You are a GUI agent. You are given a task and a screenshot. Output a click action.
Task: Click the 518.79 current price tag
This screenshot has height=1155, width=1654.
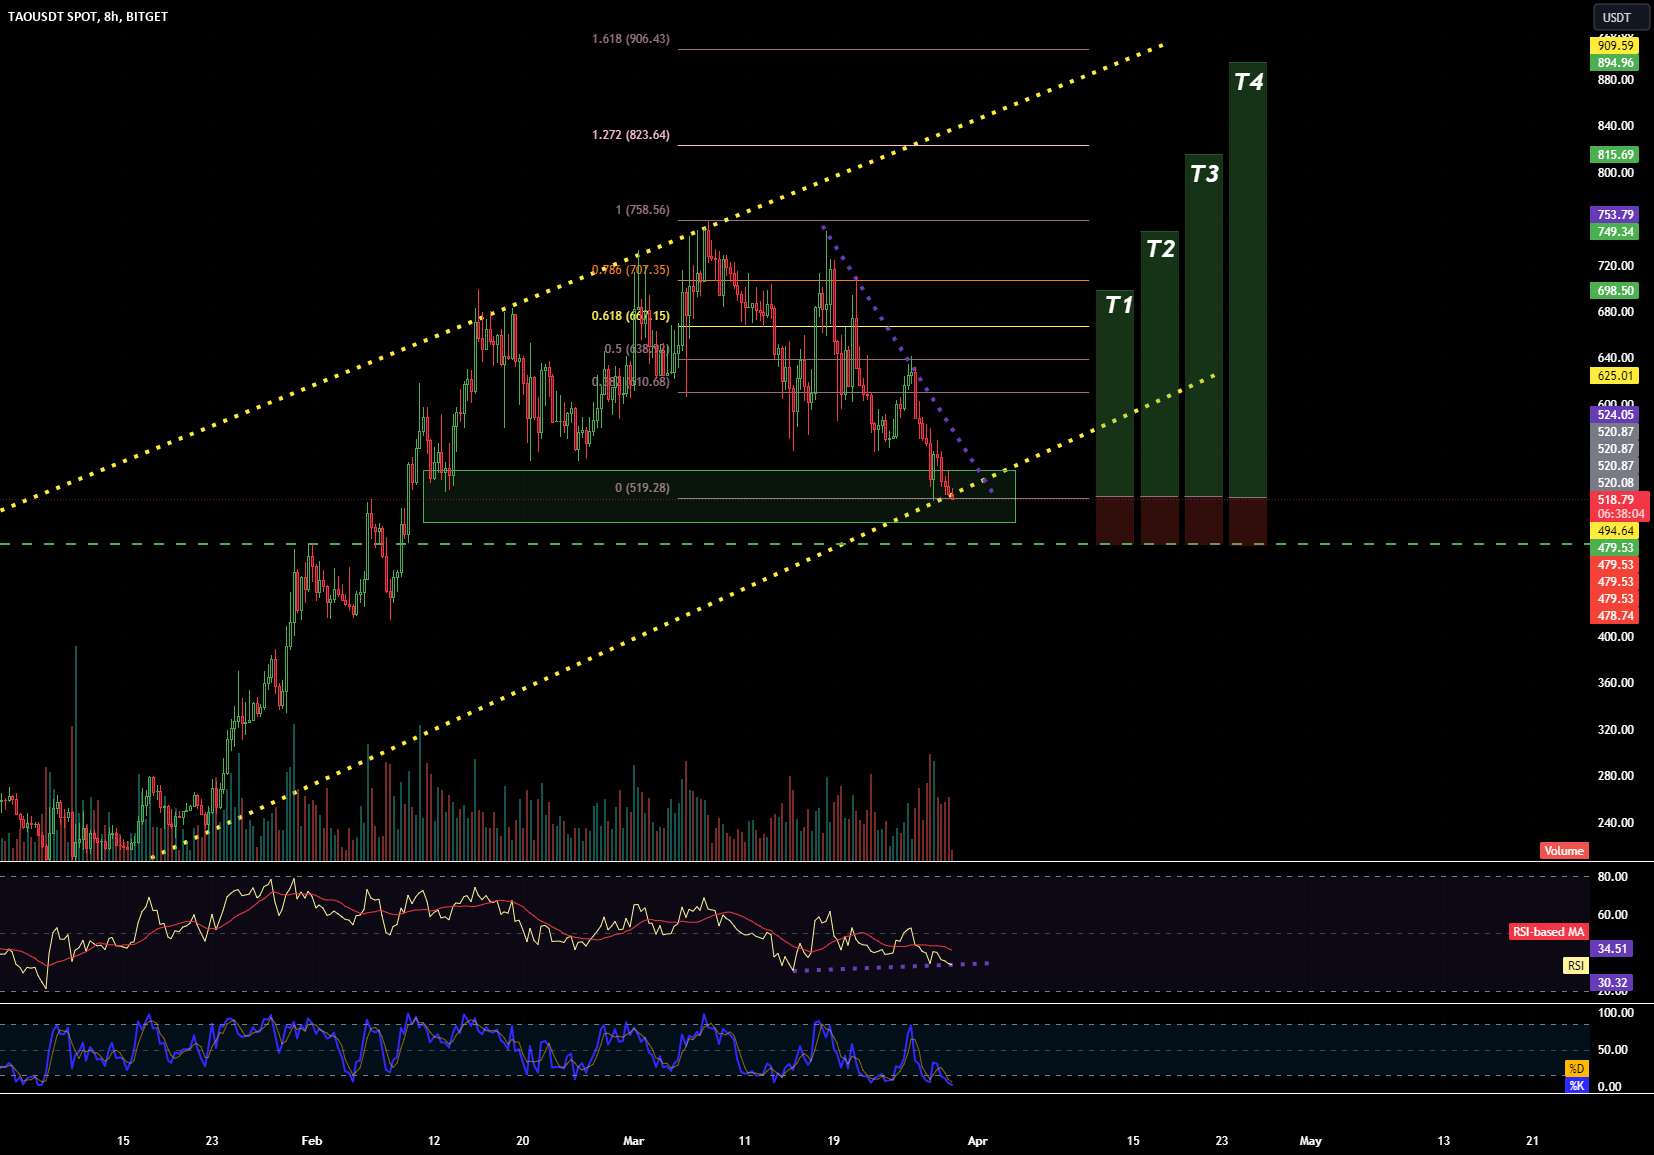click(1615, 500)
